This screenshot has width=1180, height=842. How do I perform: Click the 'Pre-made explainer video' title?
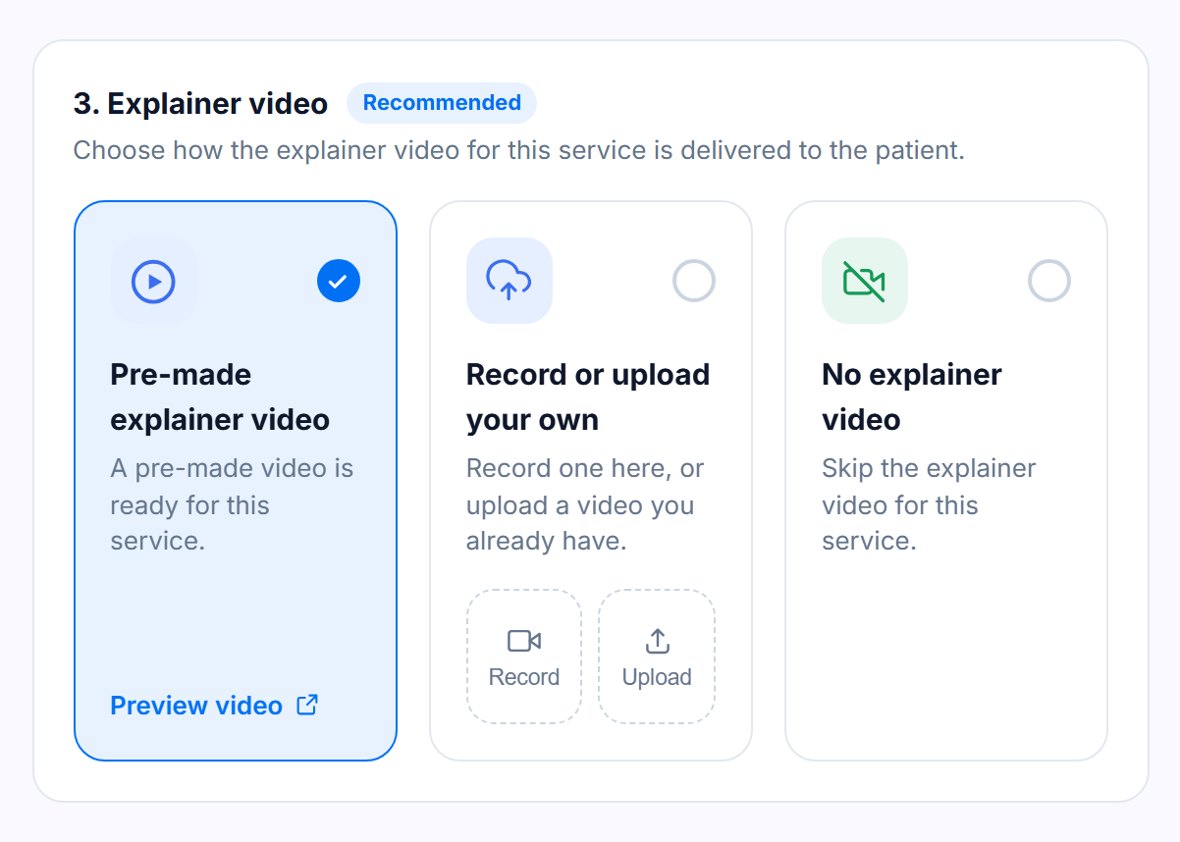coord(220,397)
